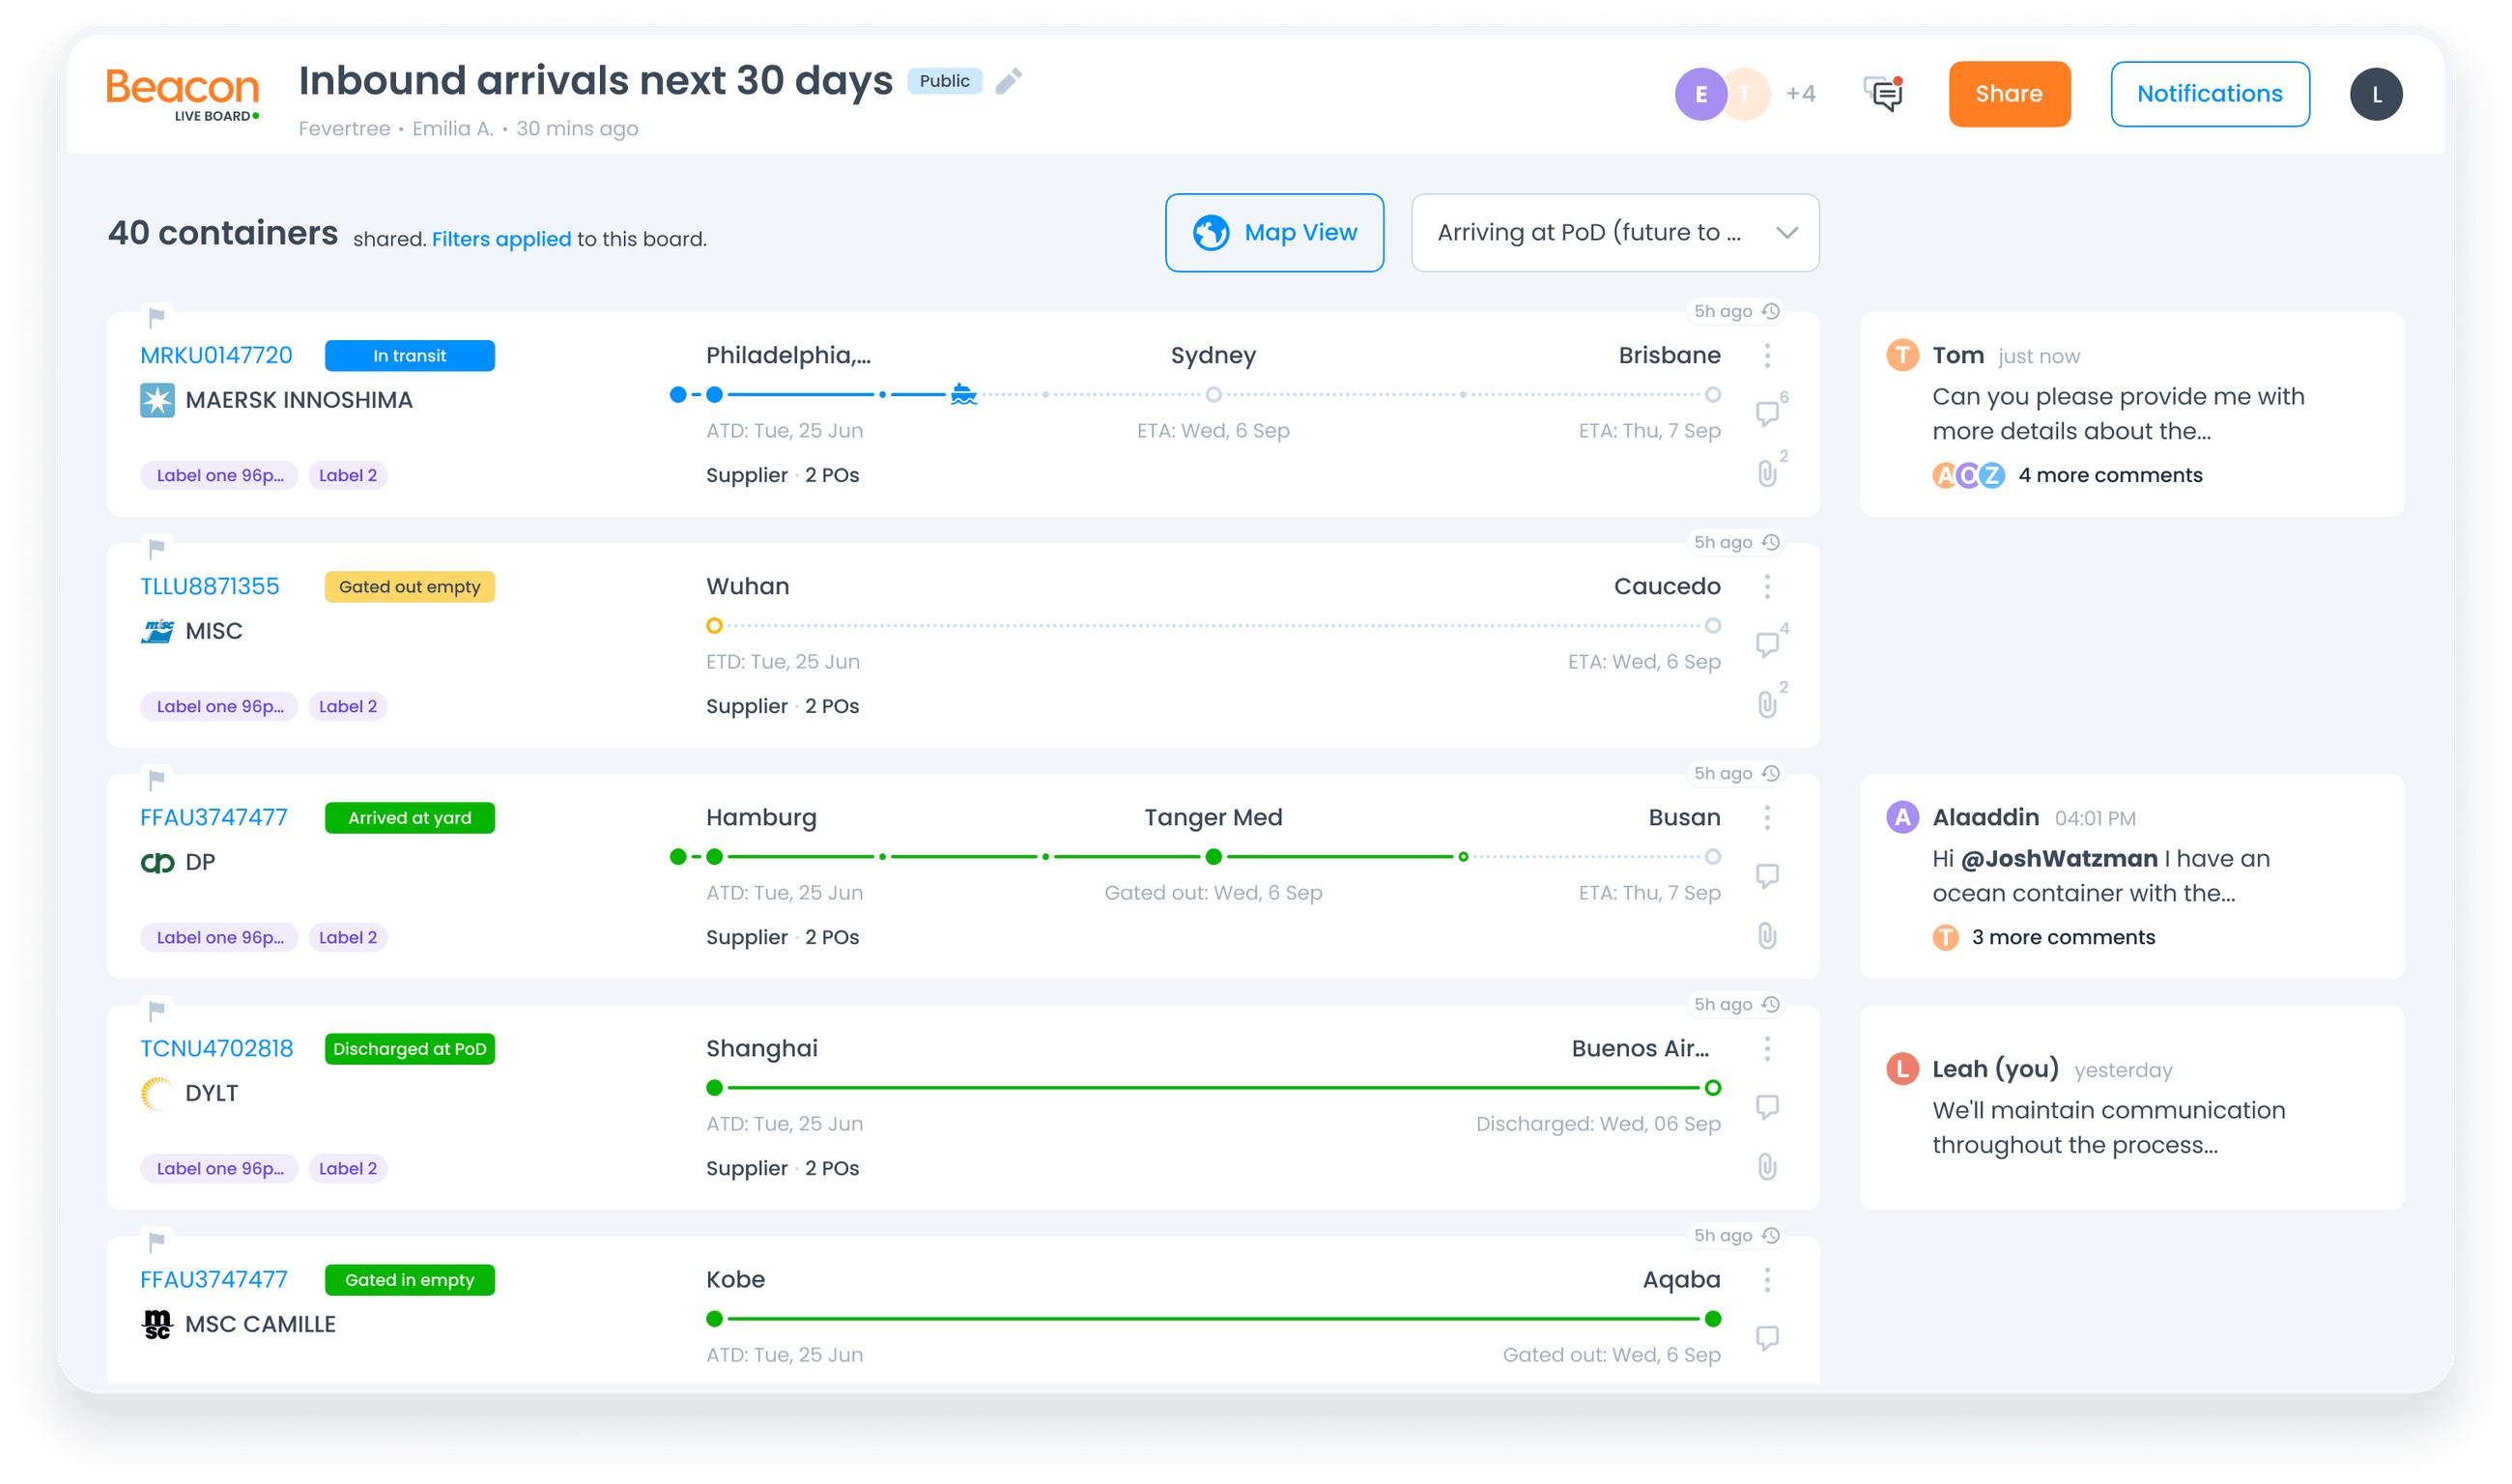Click the '+4' collaborator avatar stack
Viewport: 2512px width, 1484px height.
[x=1799, y=93]
